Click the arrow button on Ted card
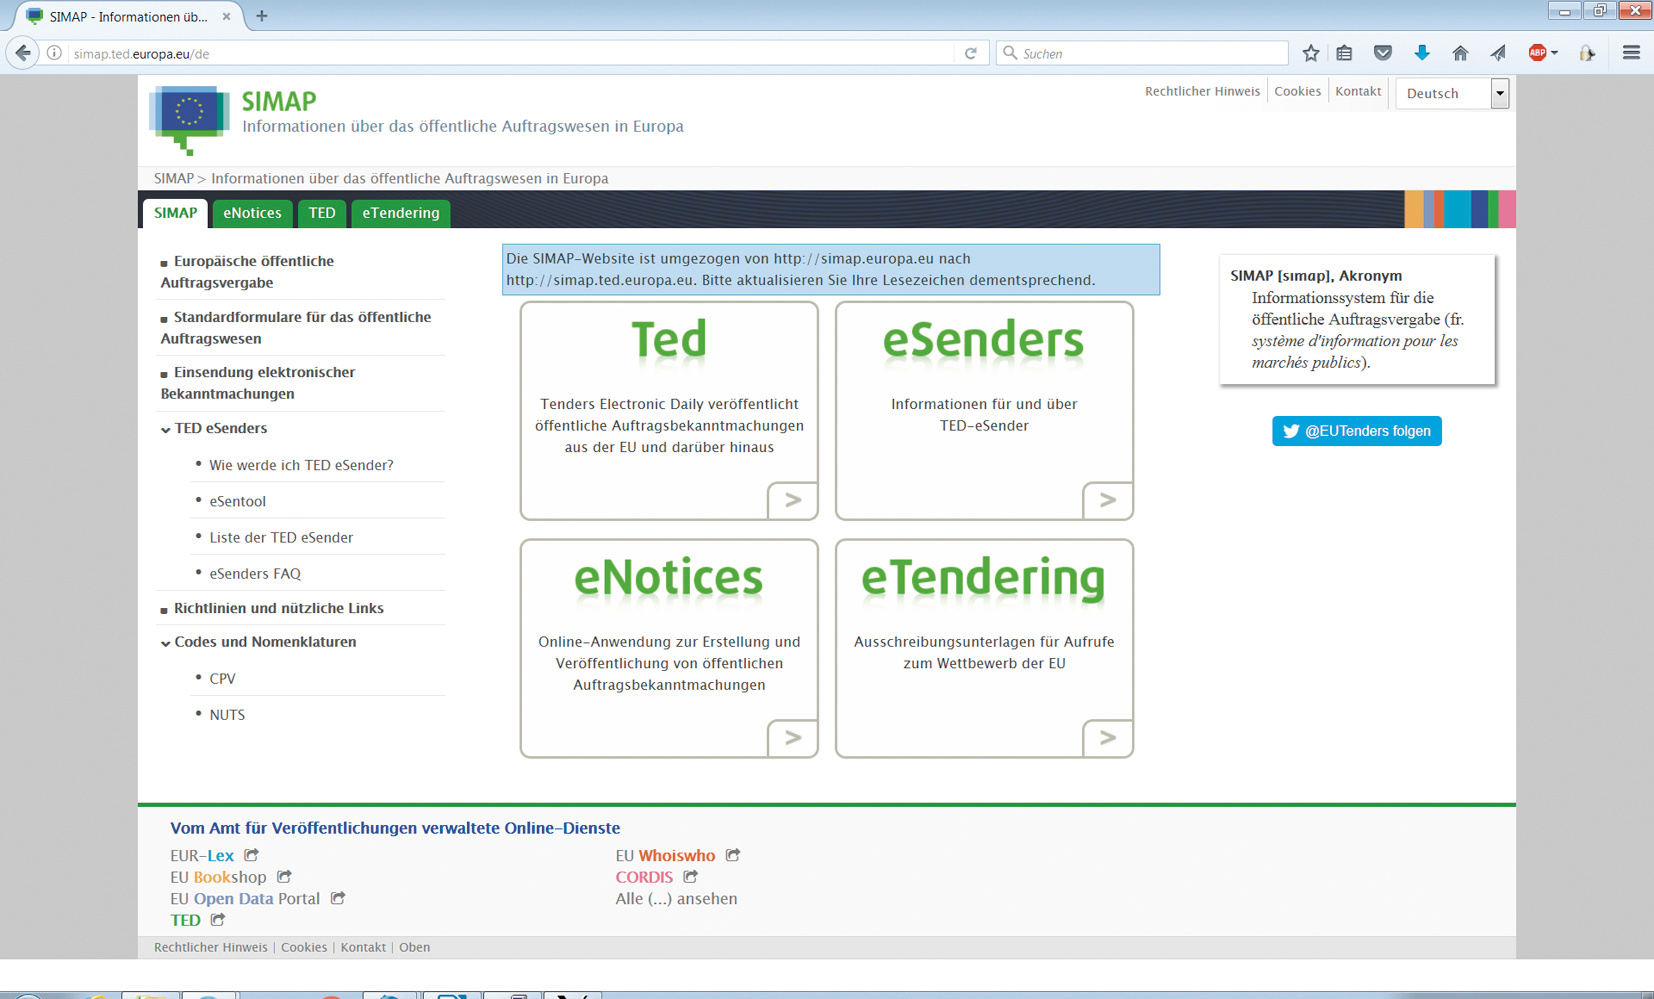 click(x=793, y=500)
